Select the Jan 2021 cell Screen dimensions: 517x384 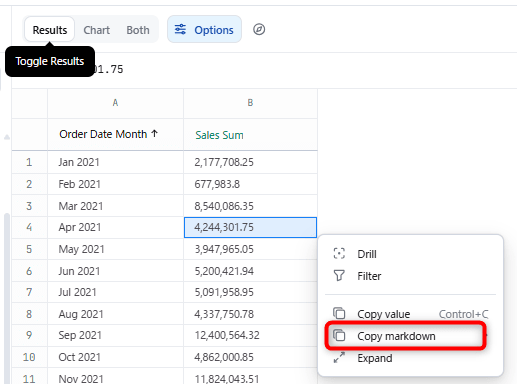pyautogui.click(x=115, y=162)
